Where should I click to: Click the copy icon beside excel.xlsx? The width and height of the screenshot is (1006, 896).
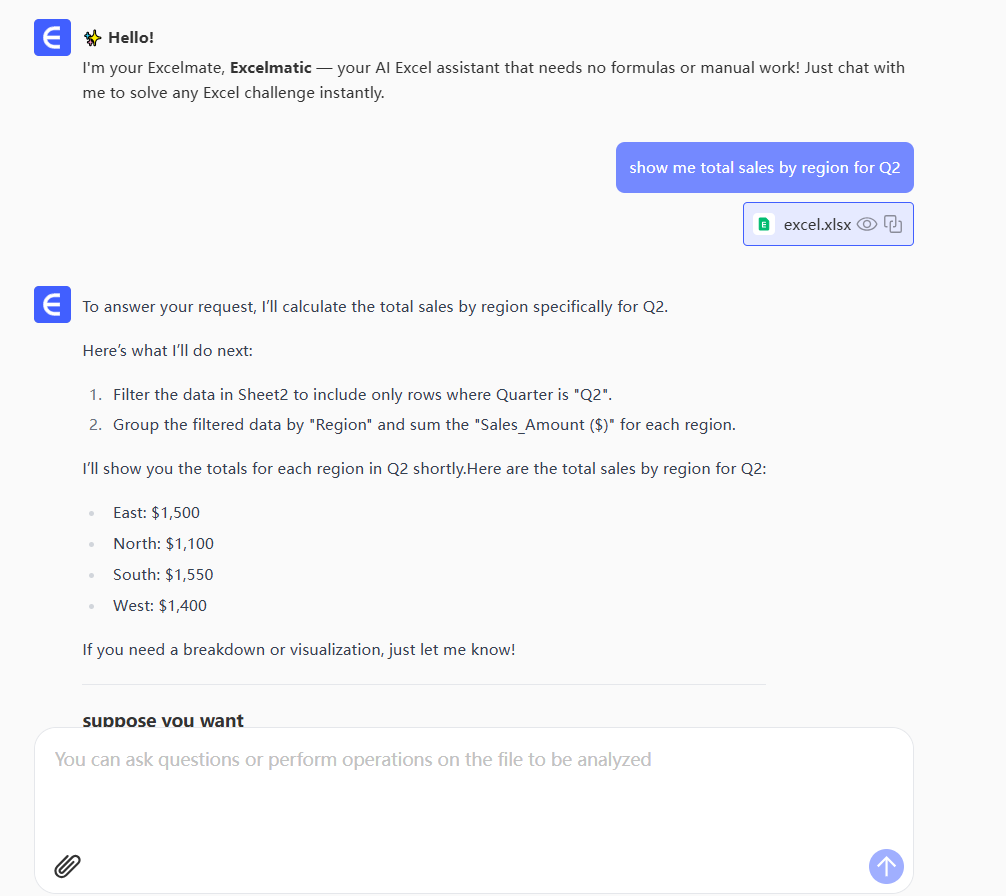click(893, 224)
